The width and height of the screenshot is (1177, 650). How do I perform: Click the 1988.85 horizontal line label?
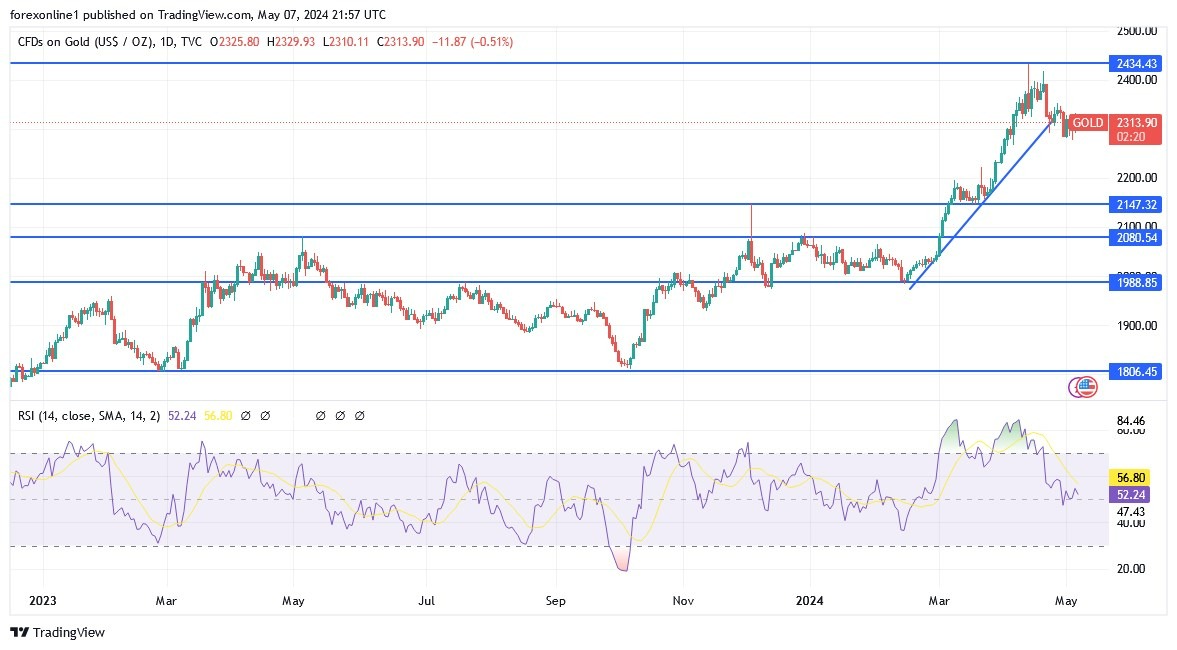coord(1137,283)
